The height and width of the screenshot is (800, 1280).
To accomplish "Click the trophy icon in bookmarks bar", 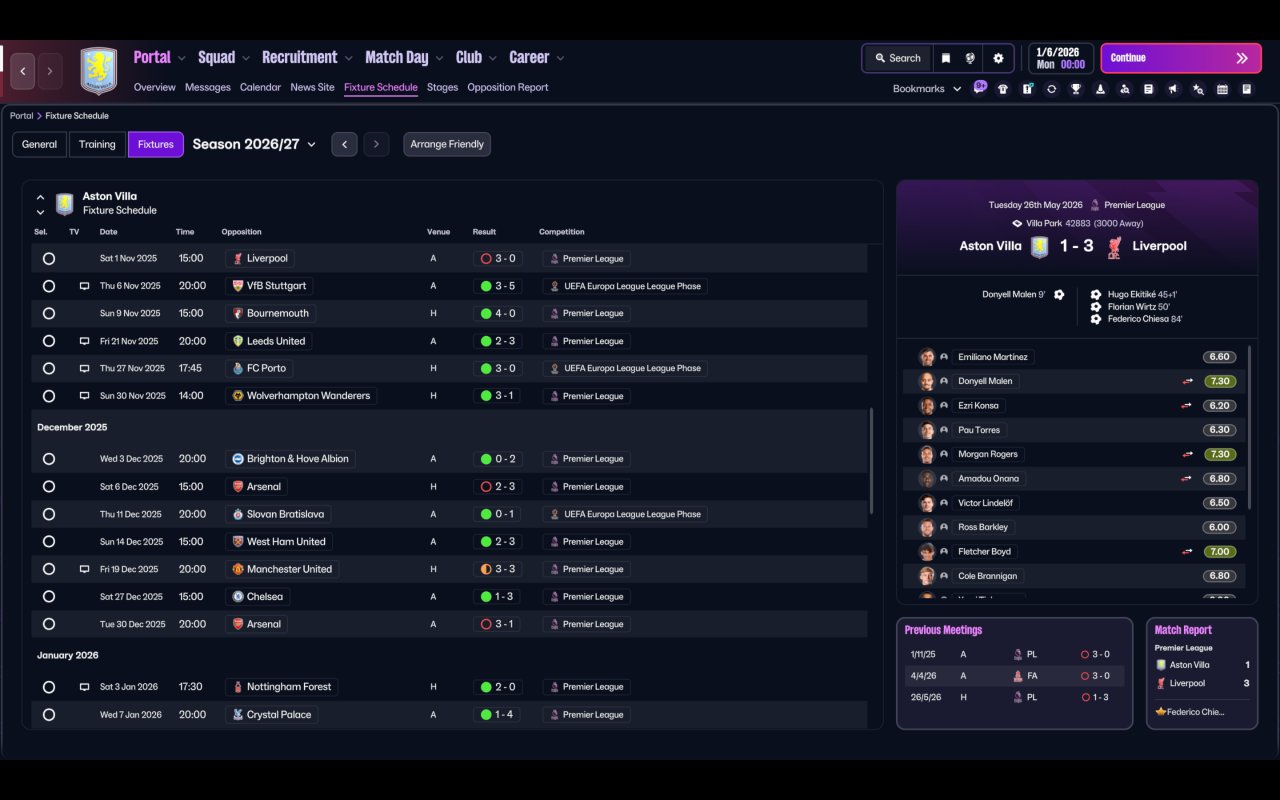I will click(x=1076, y=89).
